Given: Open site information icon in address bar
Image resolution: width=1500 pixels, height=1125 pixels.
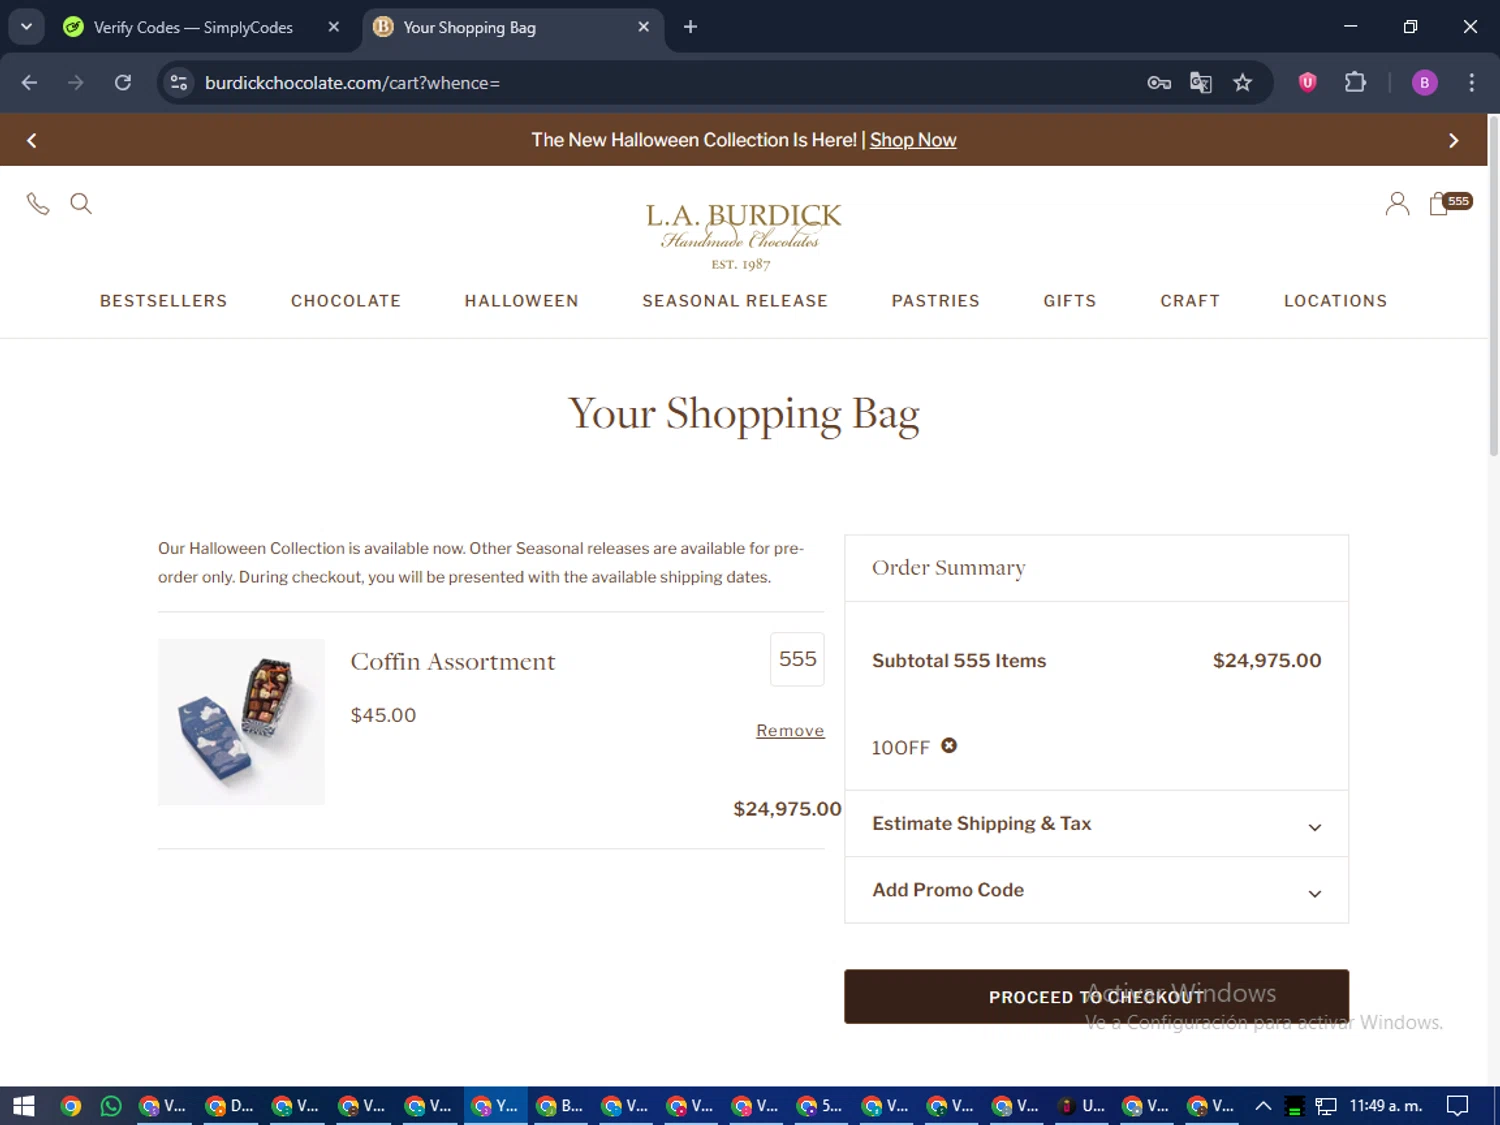Looking at the screenshot, I should tap(179, 83).
